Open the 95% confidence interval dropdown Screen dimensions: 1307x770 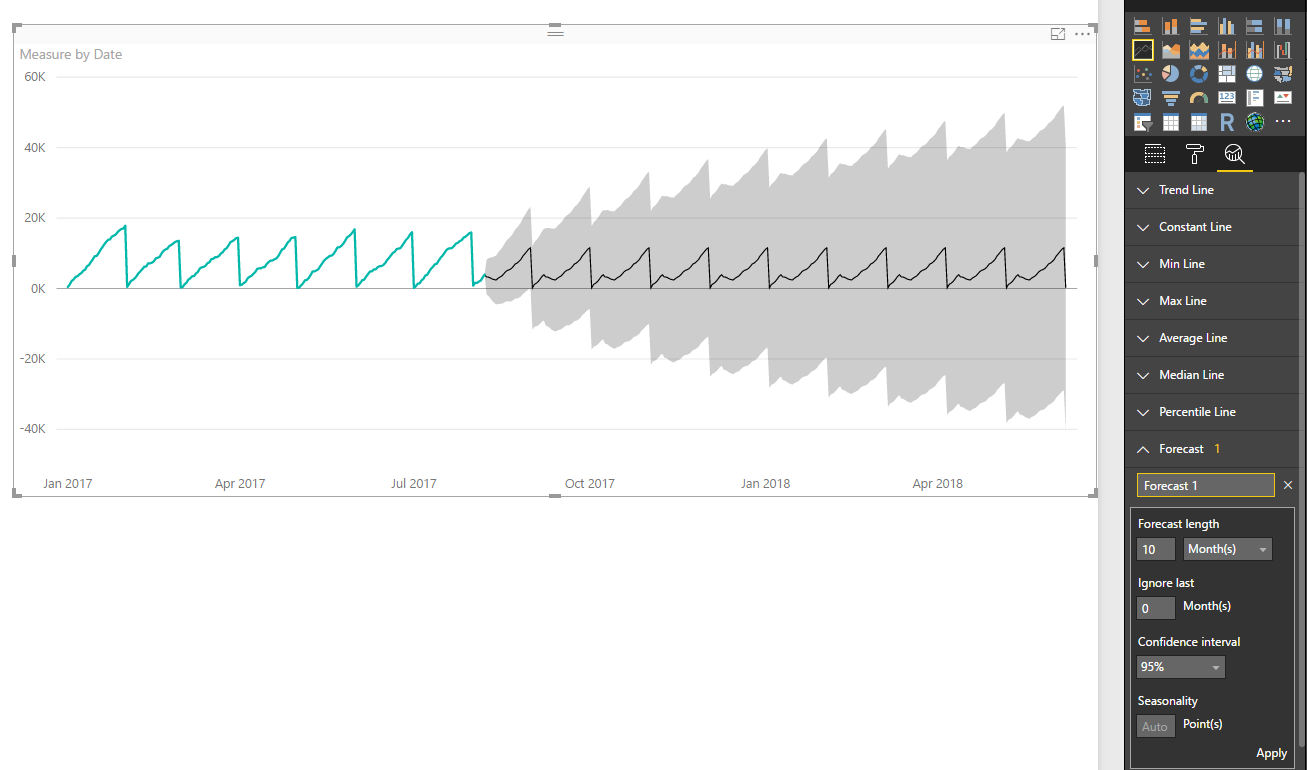(x=1181, y=667)
